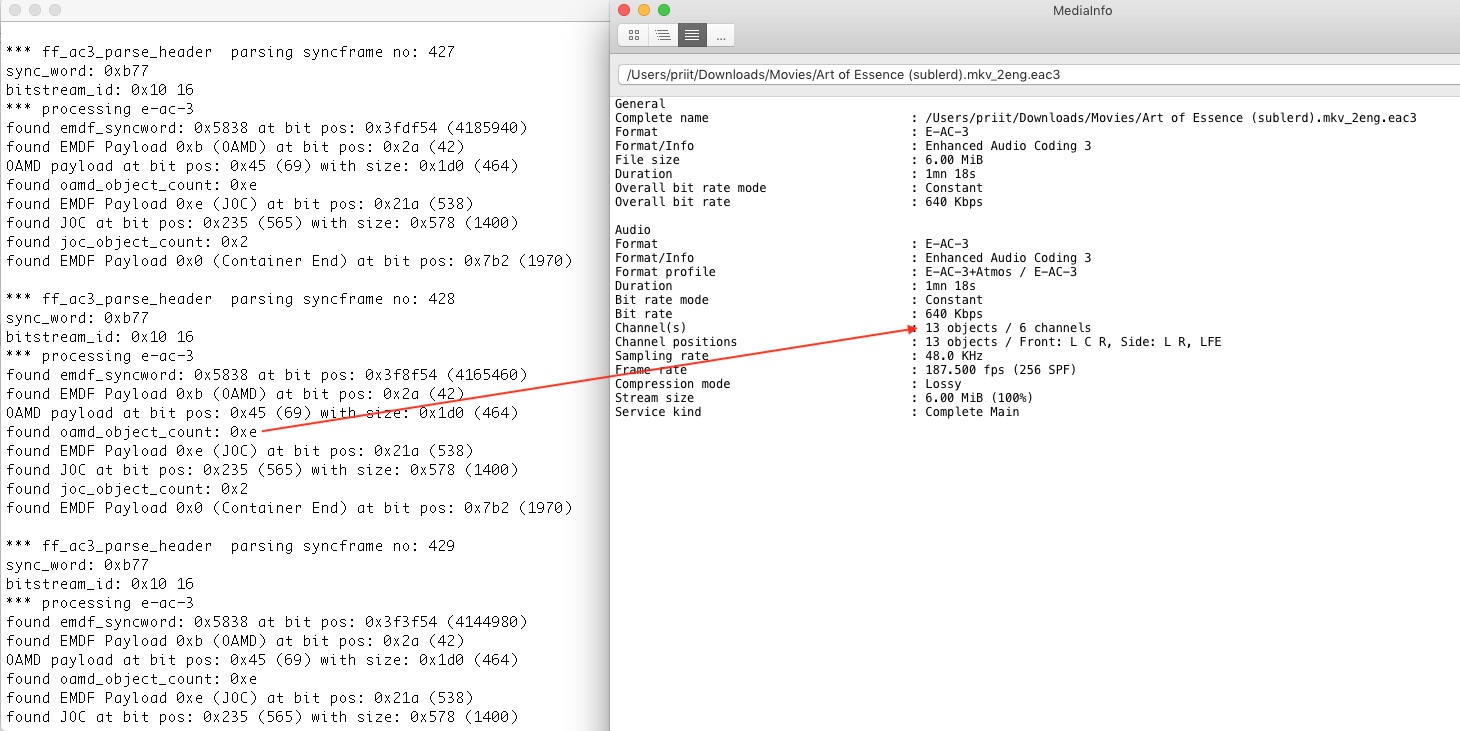Viewport: 1460px width, 731px height.
Task: Click the 'parsing syncframe no: 427' line
Action: pyautogui.click(x=230, y=52)
